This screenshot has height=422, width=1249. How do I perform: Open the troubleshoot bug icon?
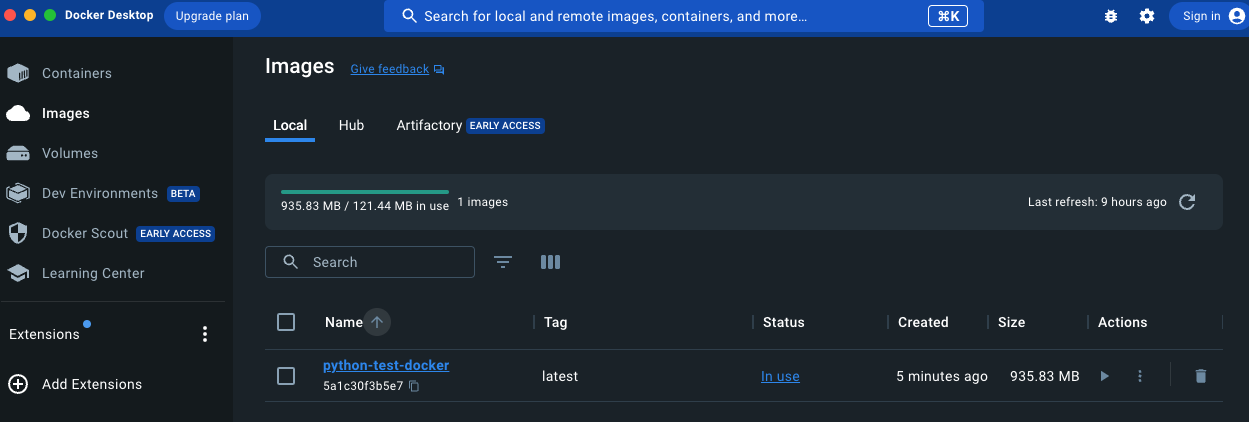[1111, 16]
